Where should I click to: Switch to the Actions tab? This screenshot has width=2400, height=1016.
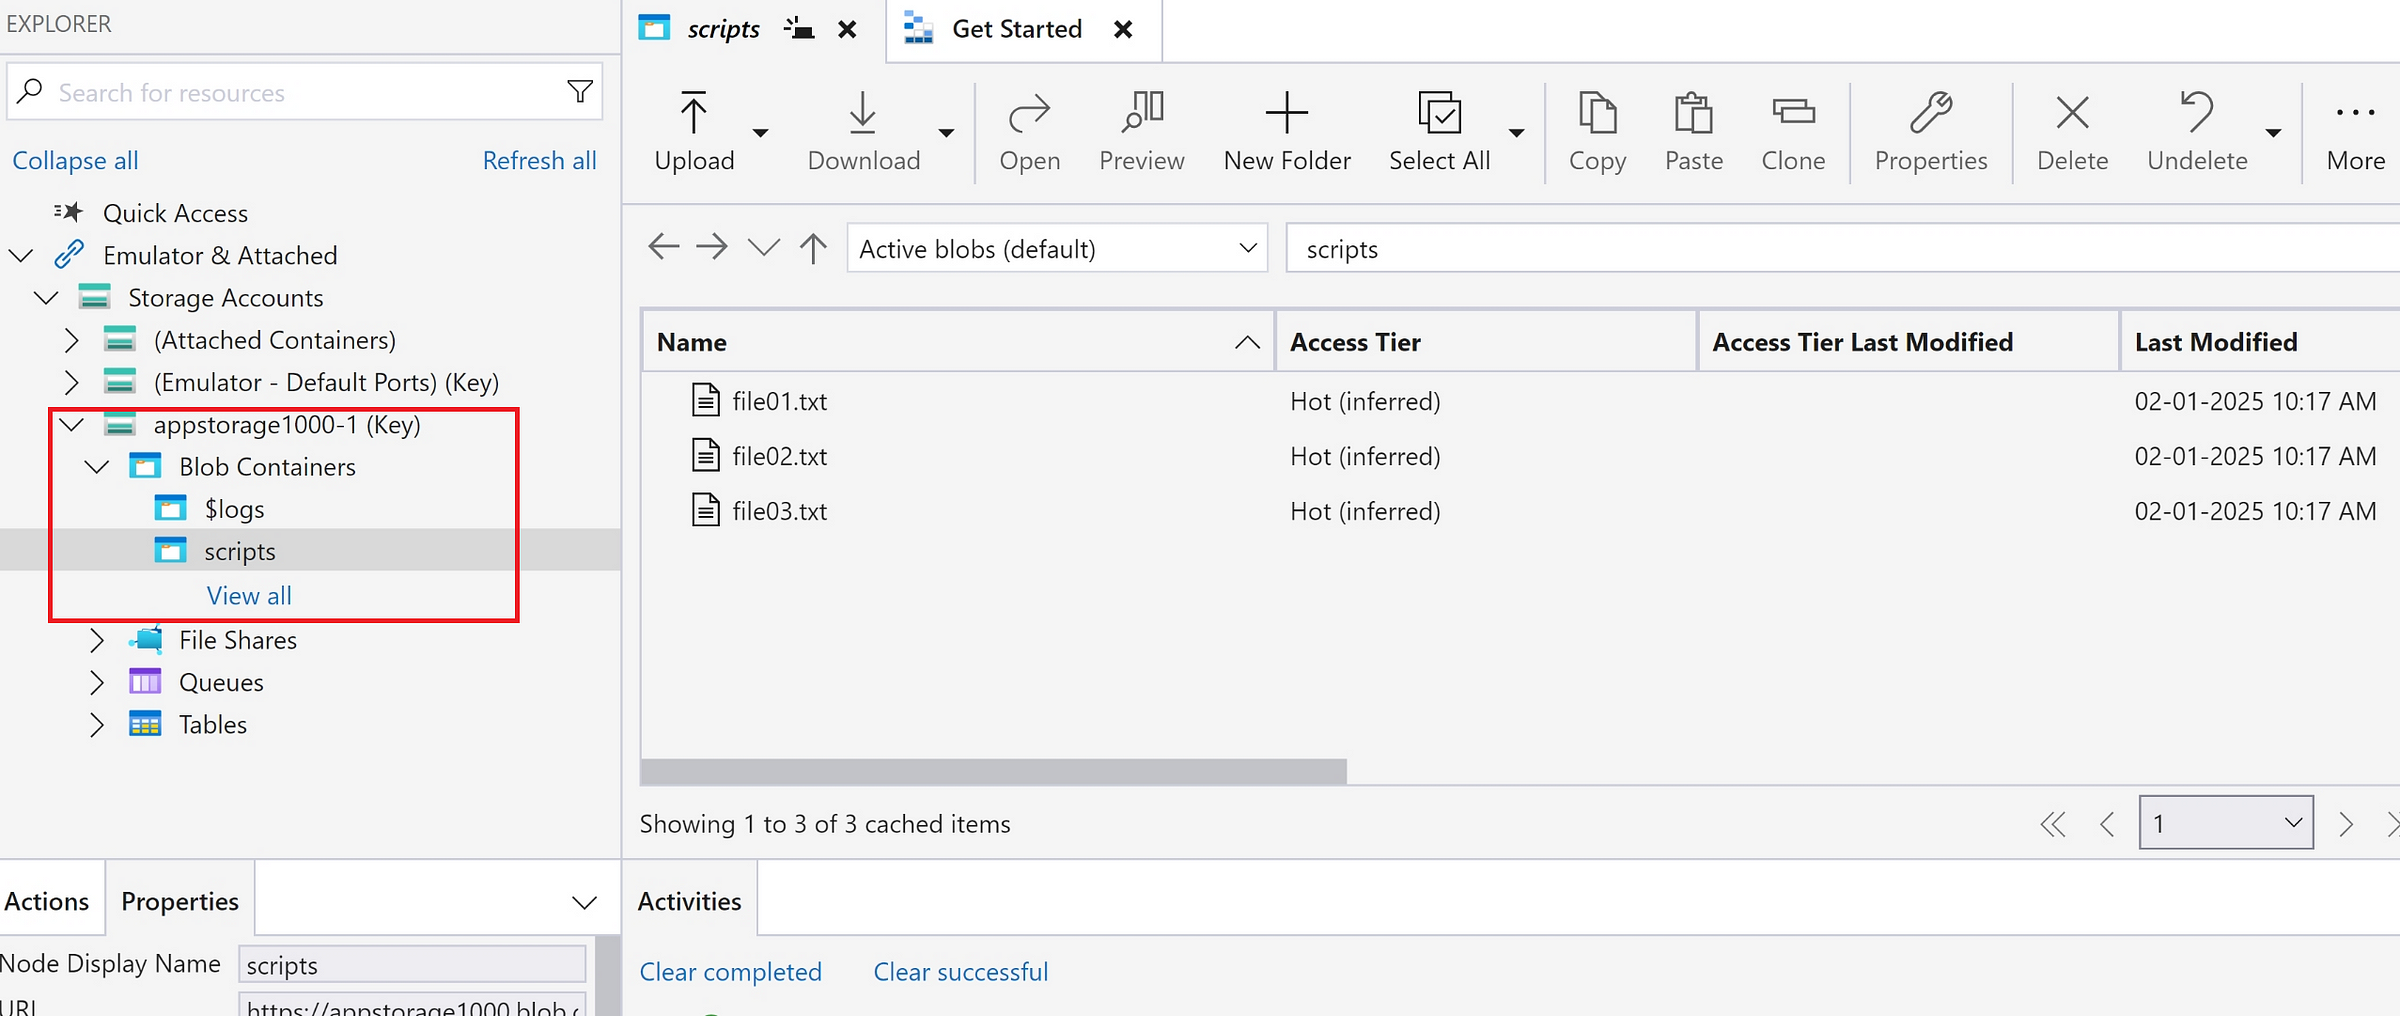[x=46, y=901]
